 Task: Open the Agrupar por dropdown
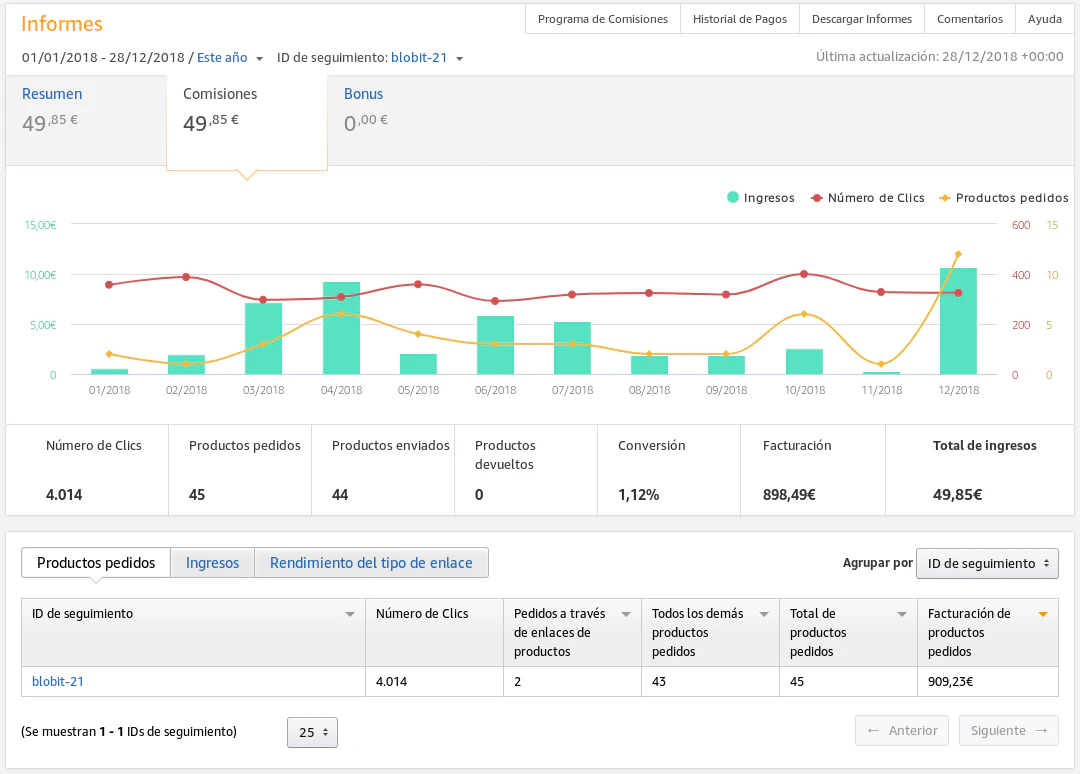tap(987, 563)
